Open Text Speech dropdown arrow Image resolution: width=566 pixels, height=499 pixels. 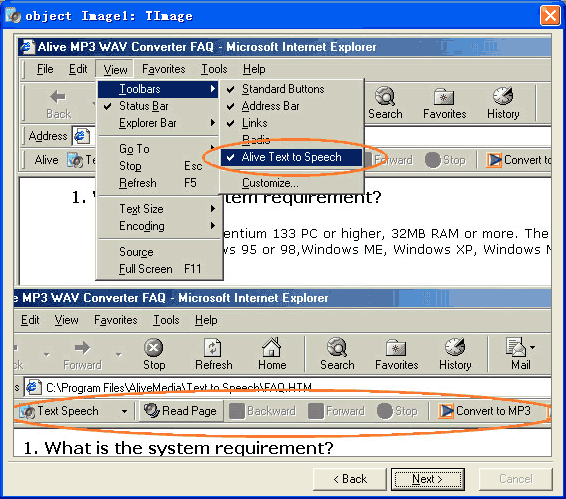coord(124,411)
